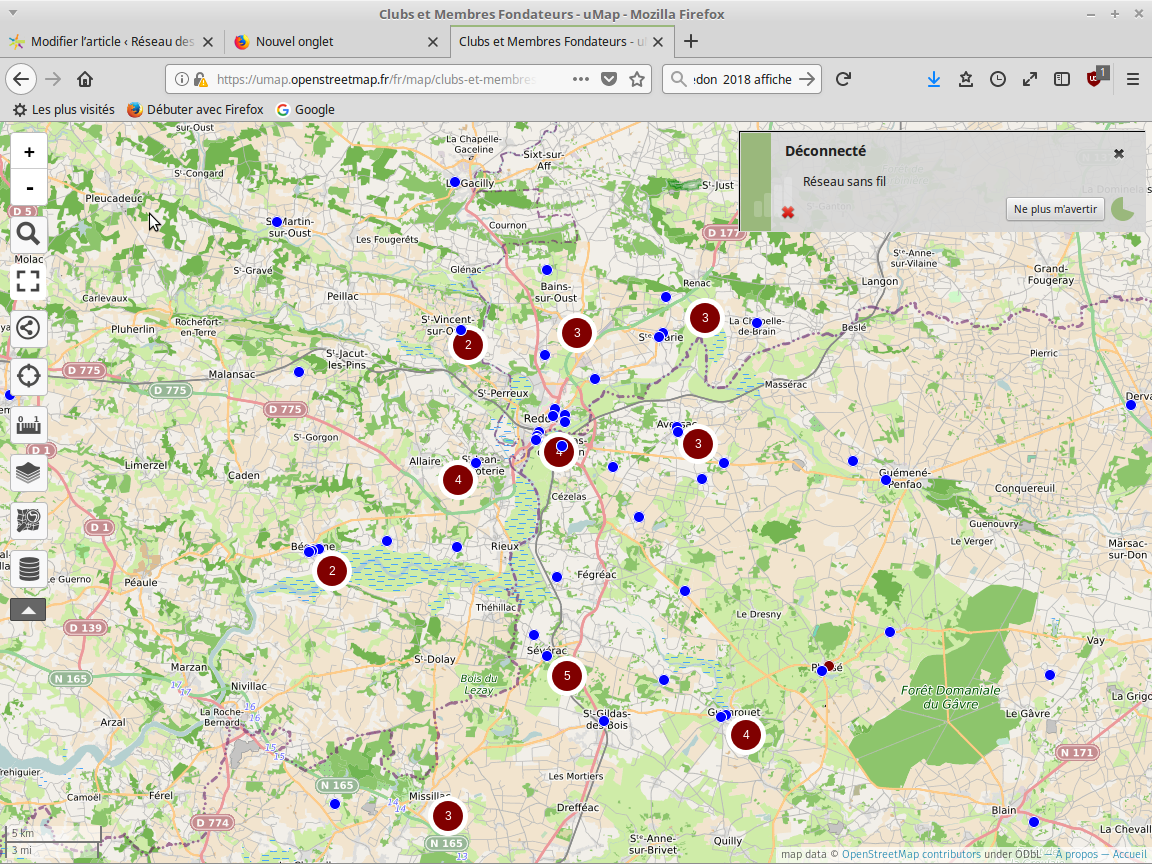Zoom out of the map

[x=29, y=188]
